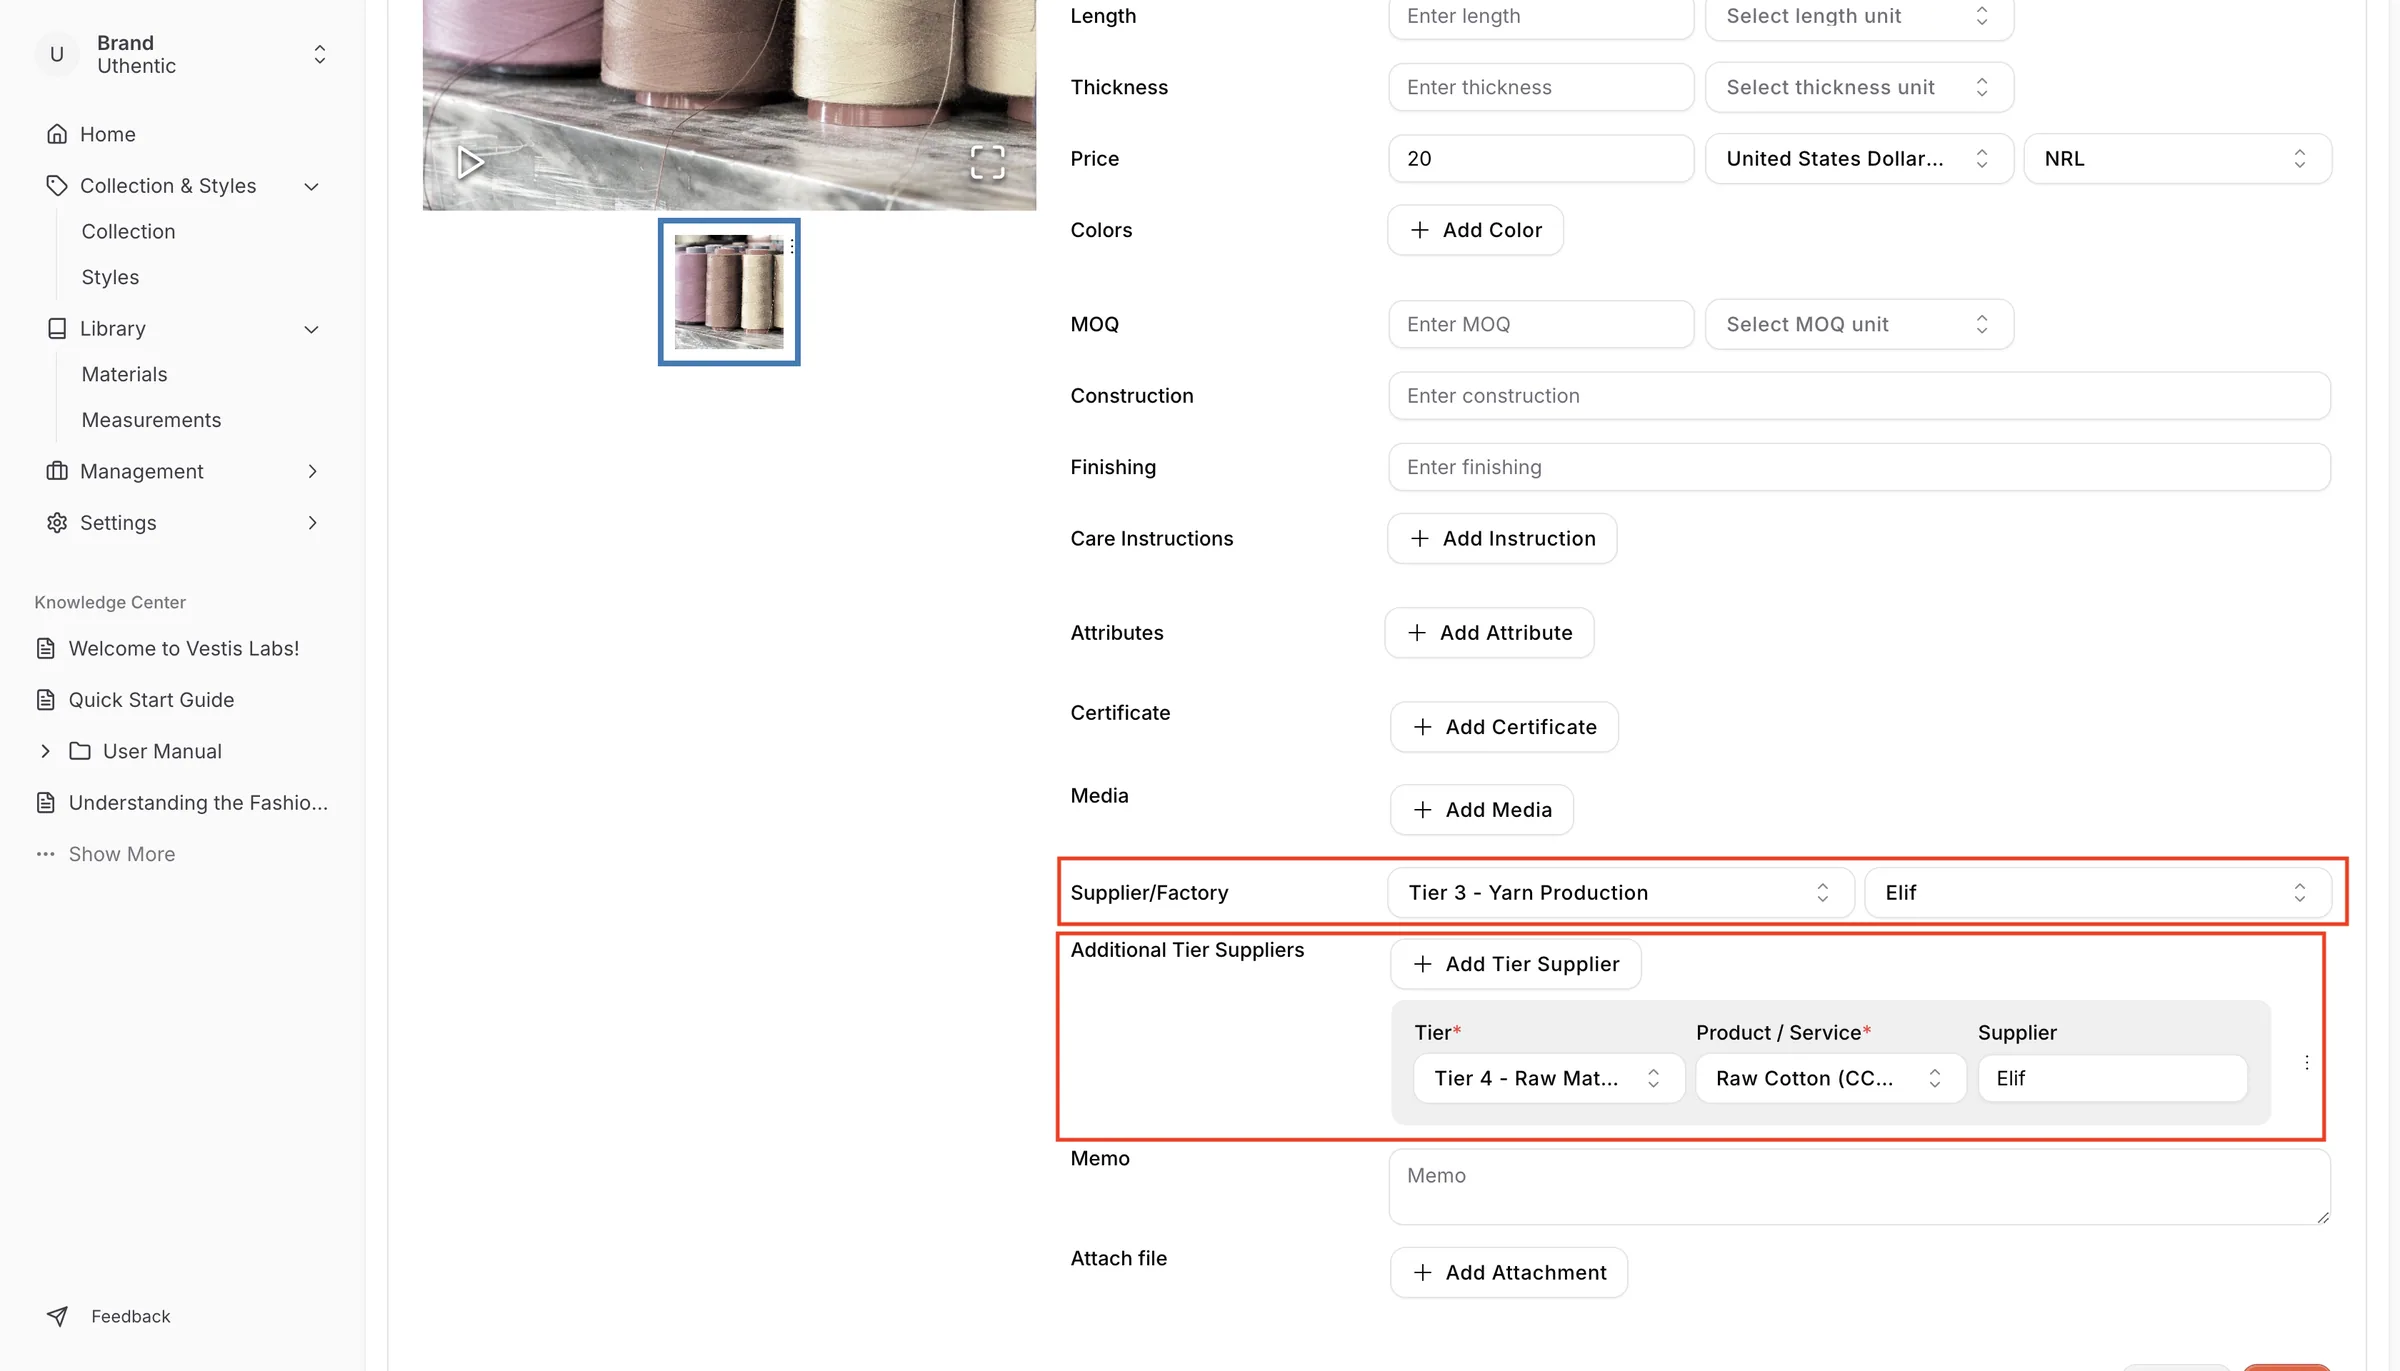
Task: Click the Add Tier Supplier button
Action: pos(1515,964)
